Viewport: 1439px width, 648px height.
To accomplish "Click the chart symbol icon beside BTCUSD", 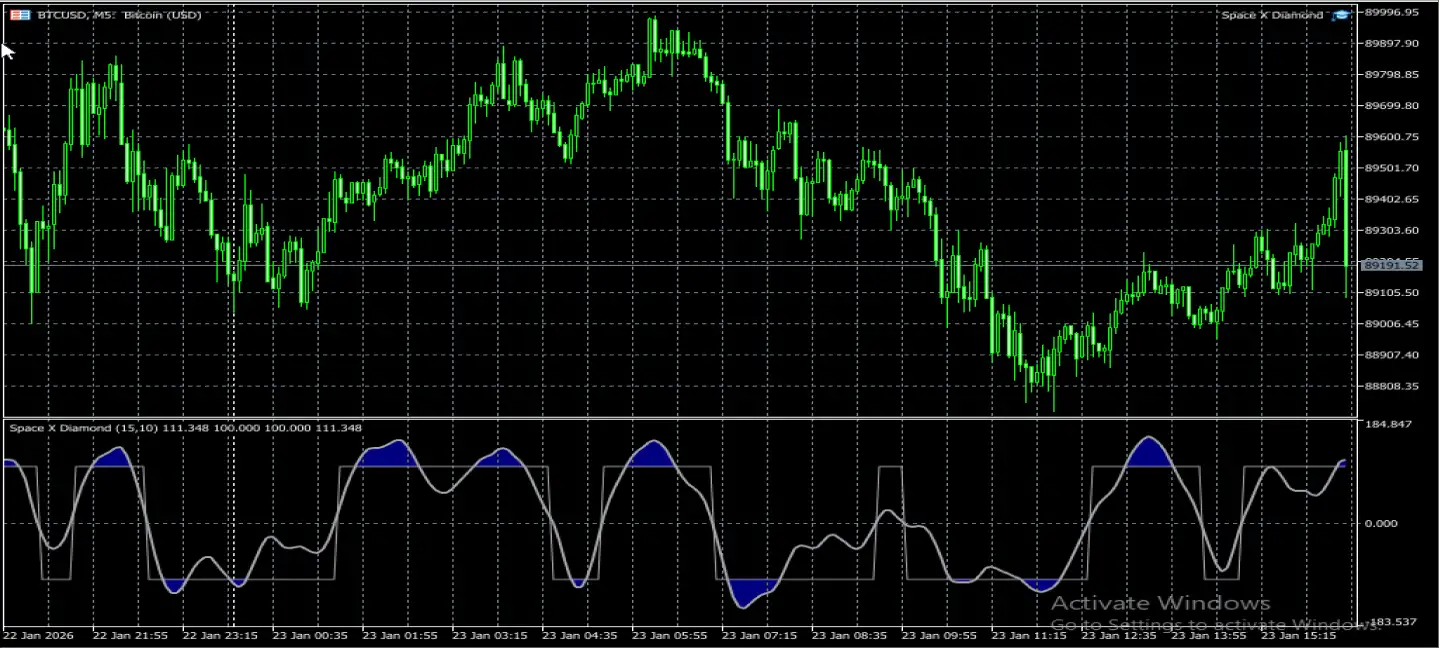I will (x=19, y=15).
